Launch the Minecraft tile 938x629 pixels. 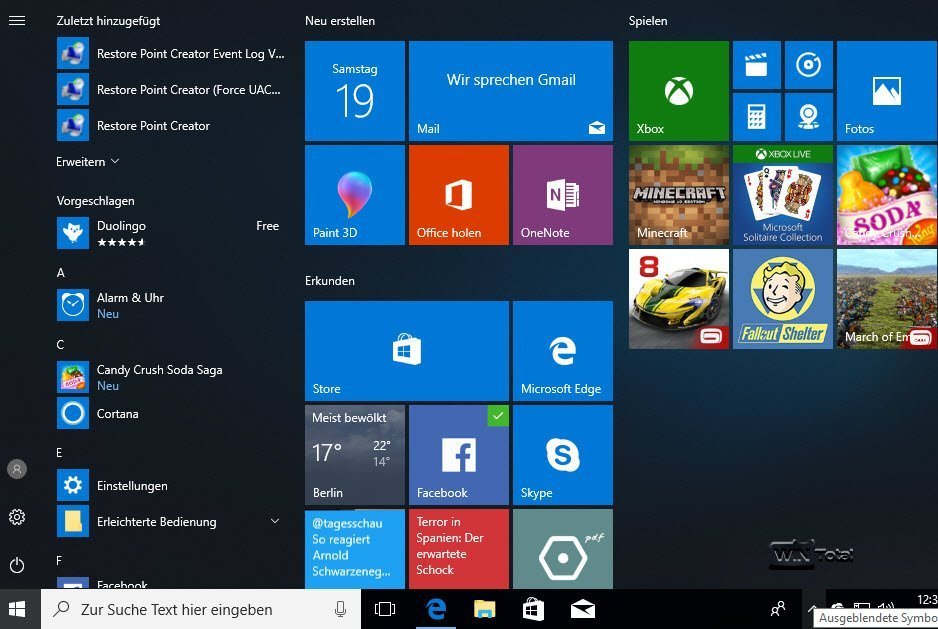pos(678,195)
